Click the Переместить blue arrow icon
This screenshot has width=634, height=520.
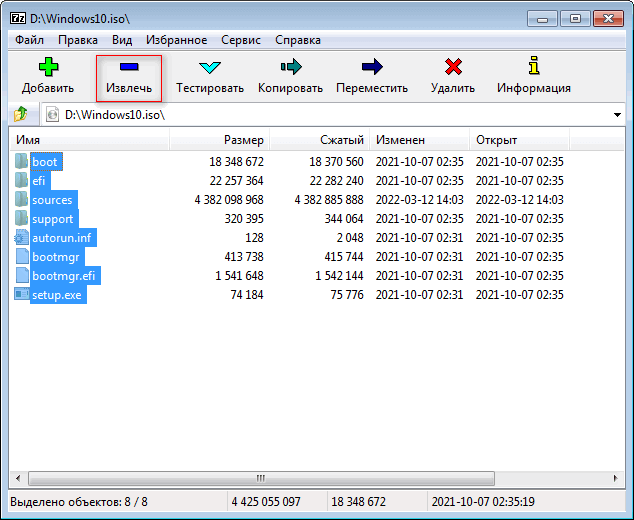(x=372, y=67)
